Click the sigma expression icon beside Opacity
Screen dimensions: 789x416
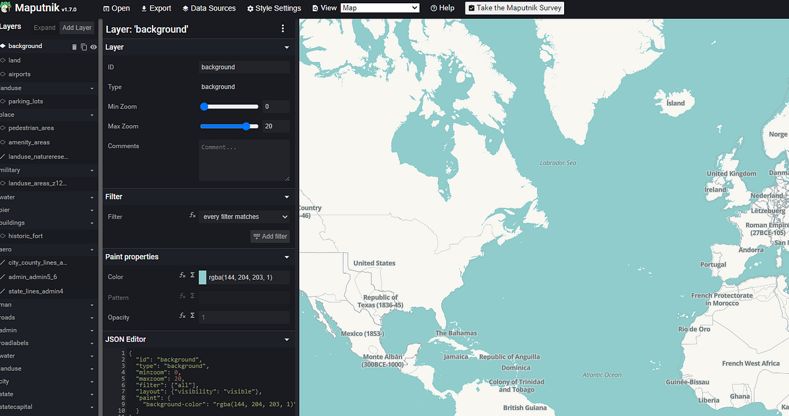click(192, 316)
